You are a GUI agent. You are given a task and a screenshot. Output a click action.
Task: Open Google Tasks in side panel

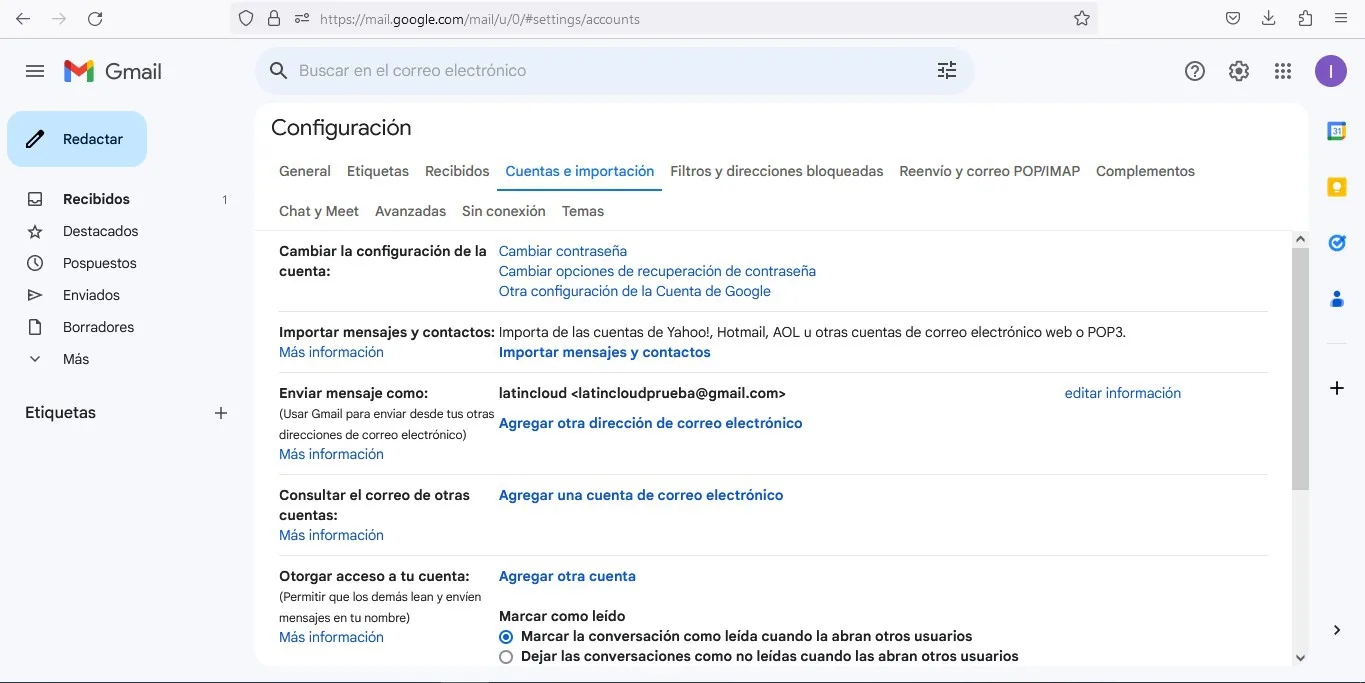[x=1336, y=243]
